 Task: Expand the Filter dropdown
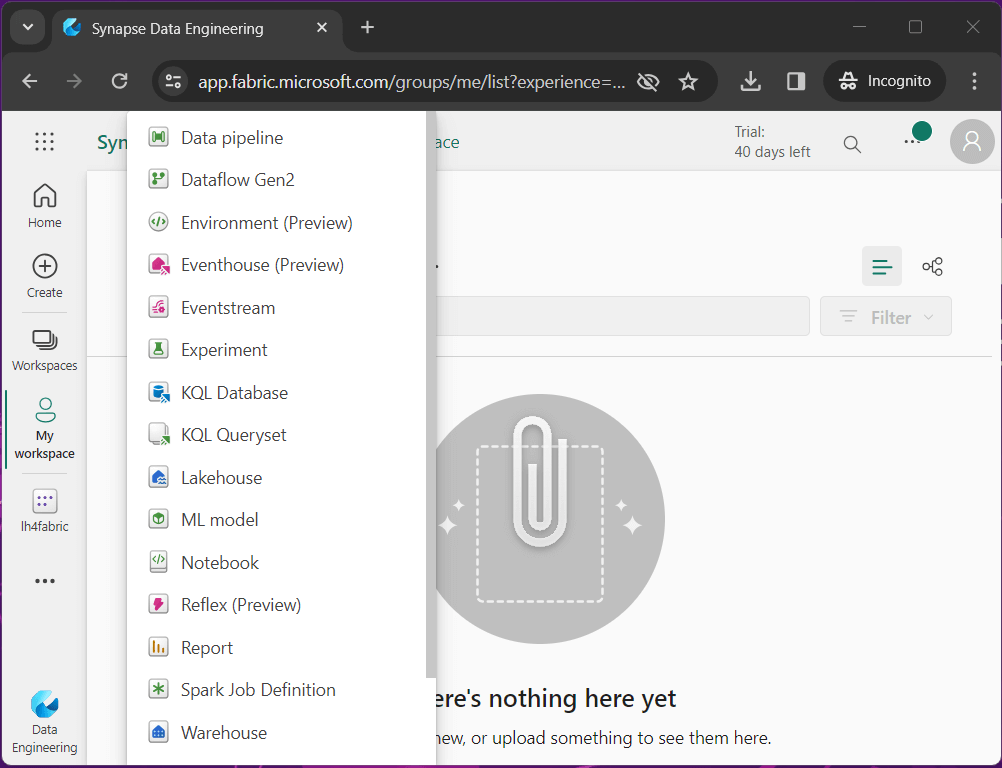886,317
